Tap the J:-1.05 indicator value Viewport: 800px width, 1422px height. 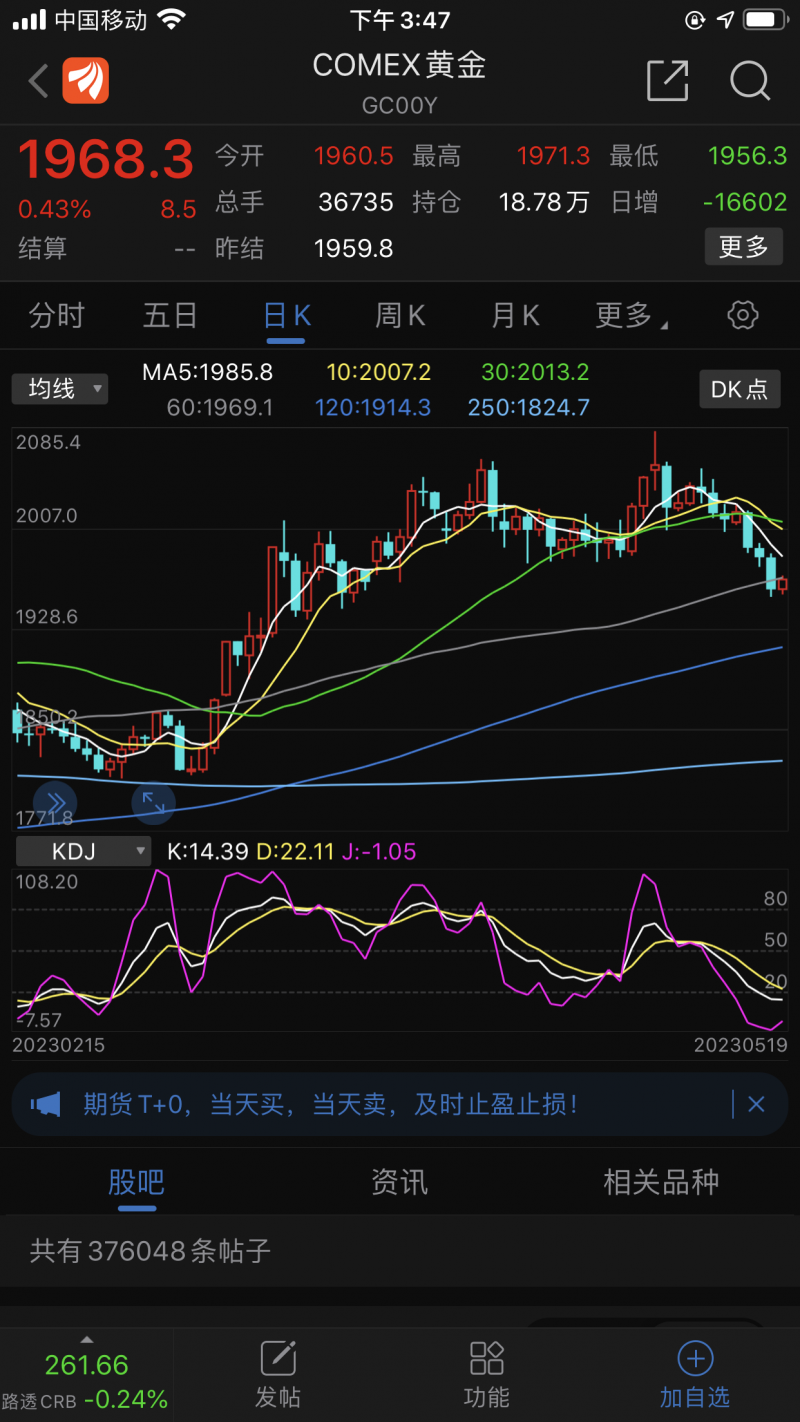(x=378, y=852)
